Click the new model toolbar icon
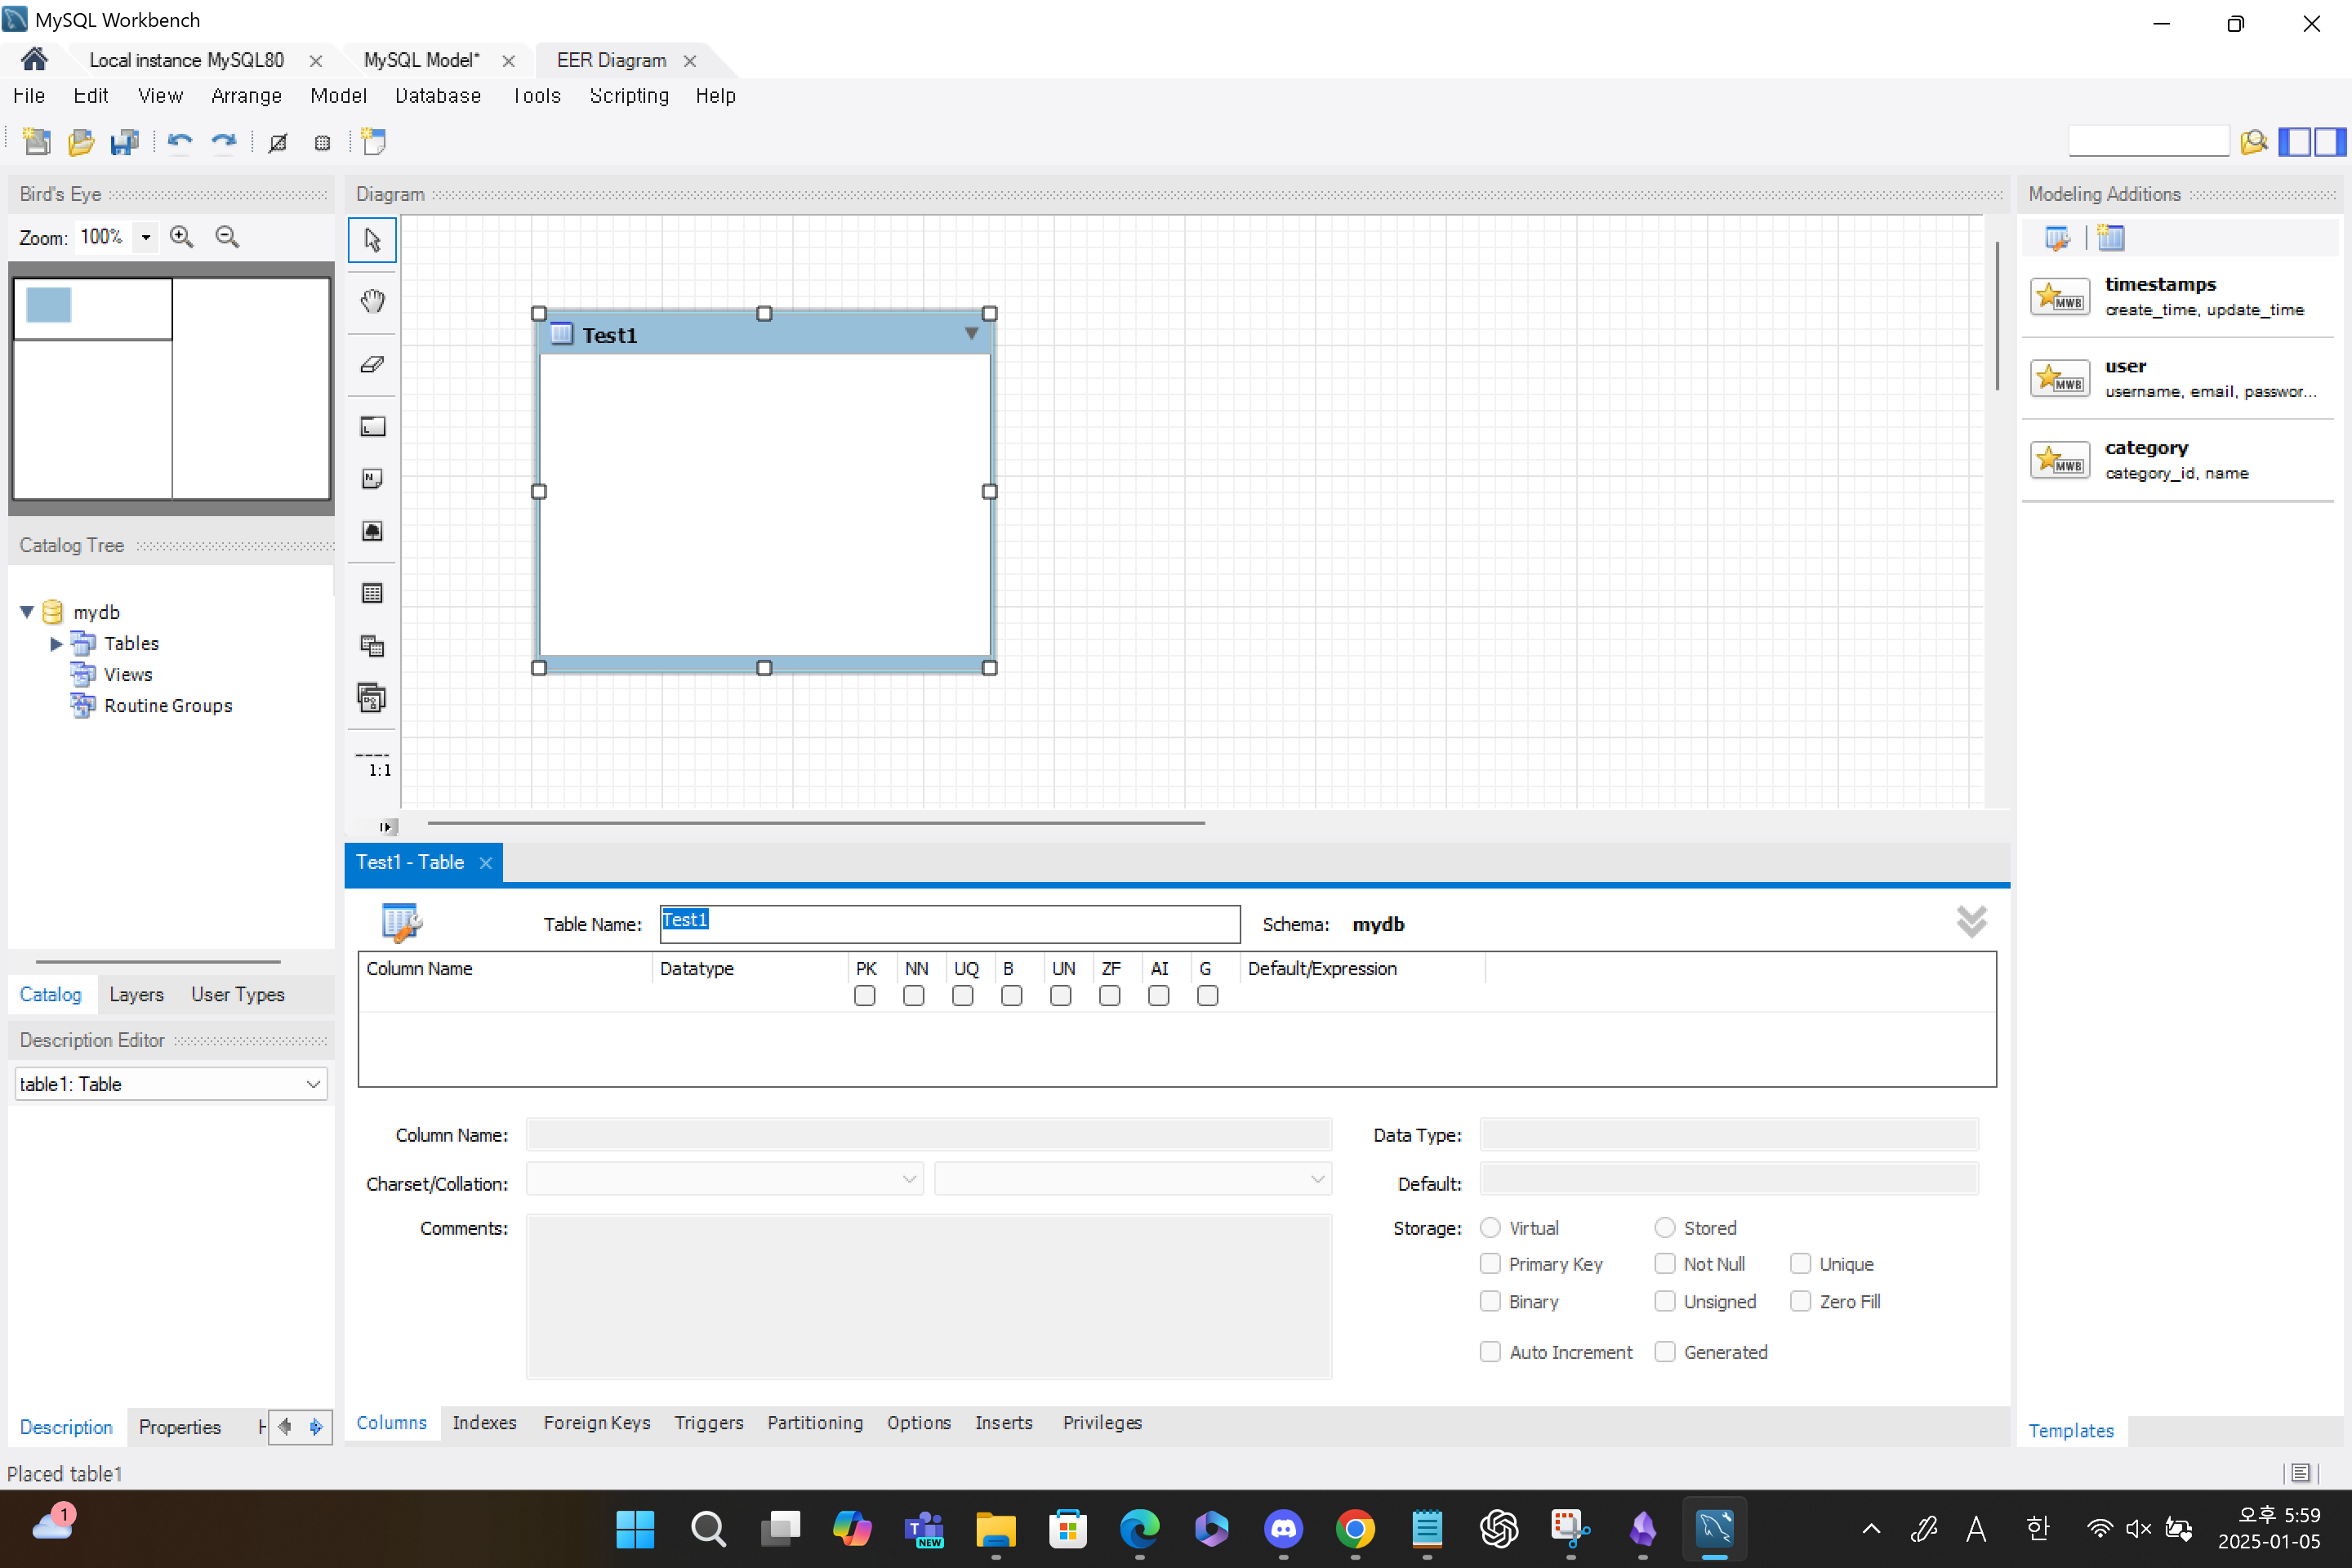The width and height of the screenshot is (2352, 1568). point(37,142)
